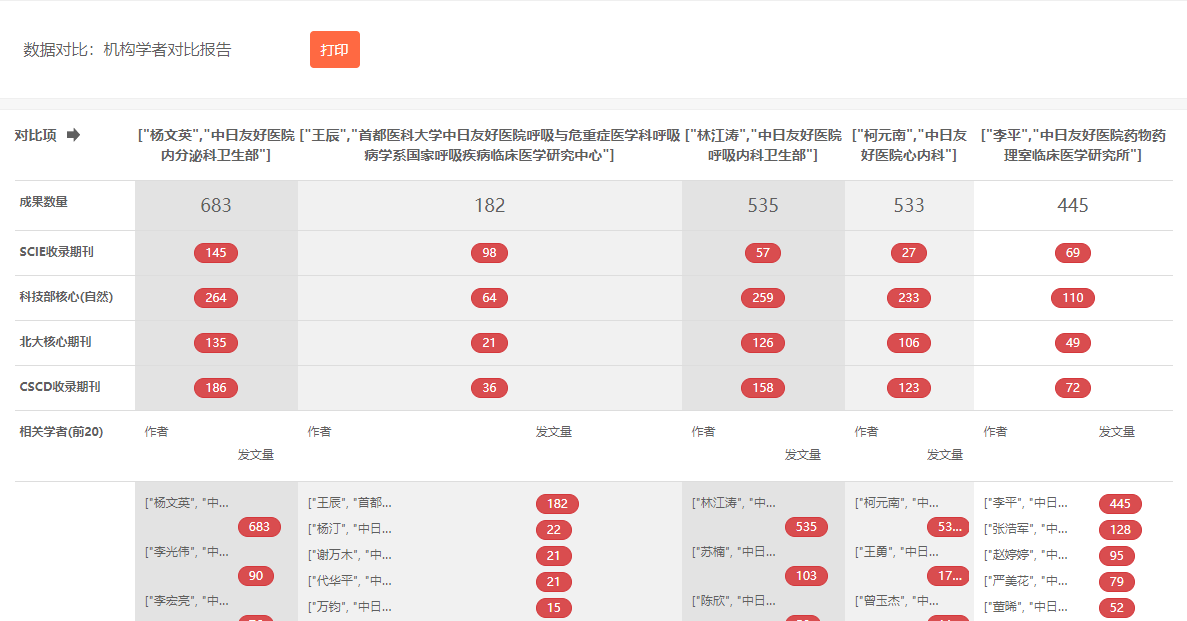This screenshot has height=621, width=1187.
Task: Select the CSCD收录期刊 badge showing 72
Action: (x=1073, y=388)
